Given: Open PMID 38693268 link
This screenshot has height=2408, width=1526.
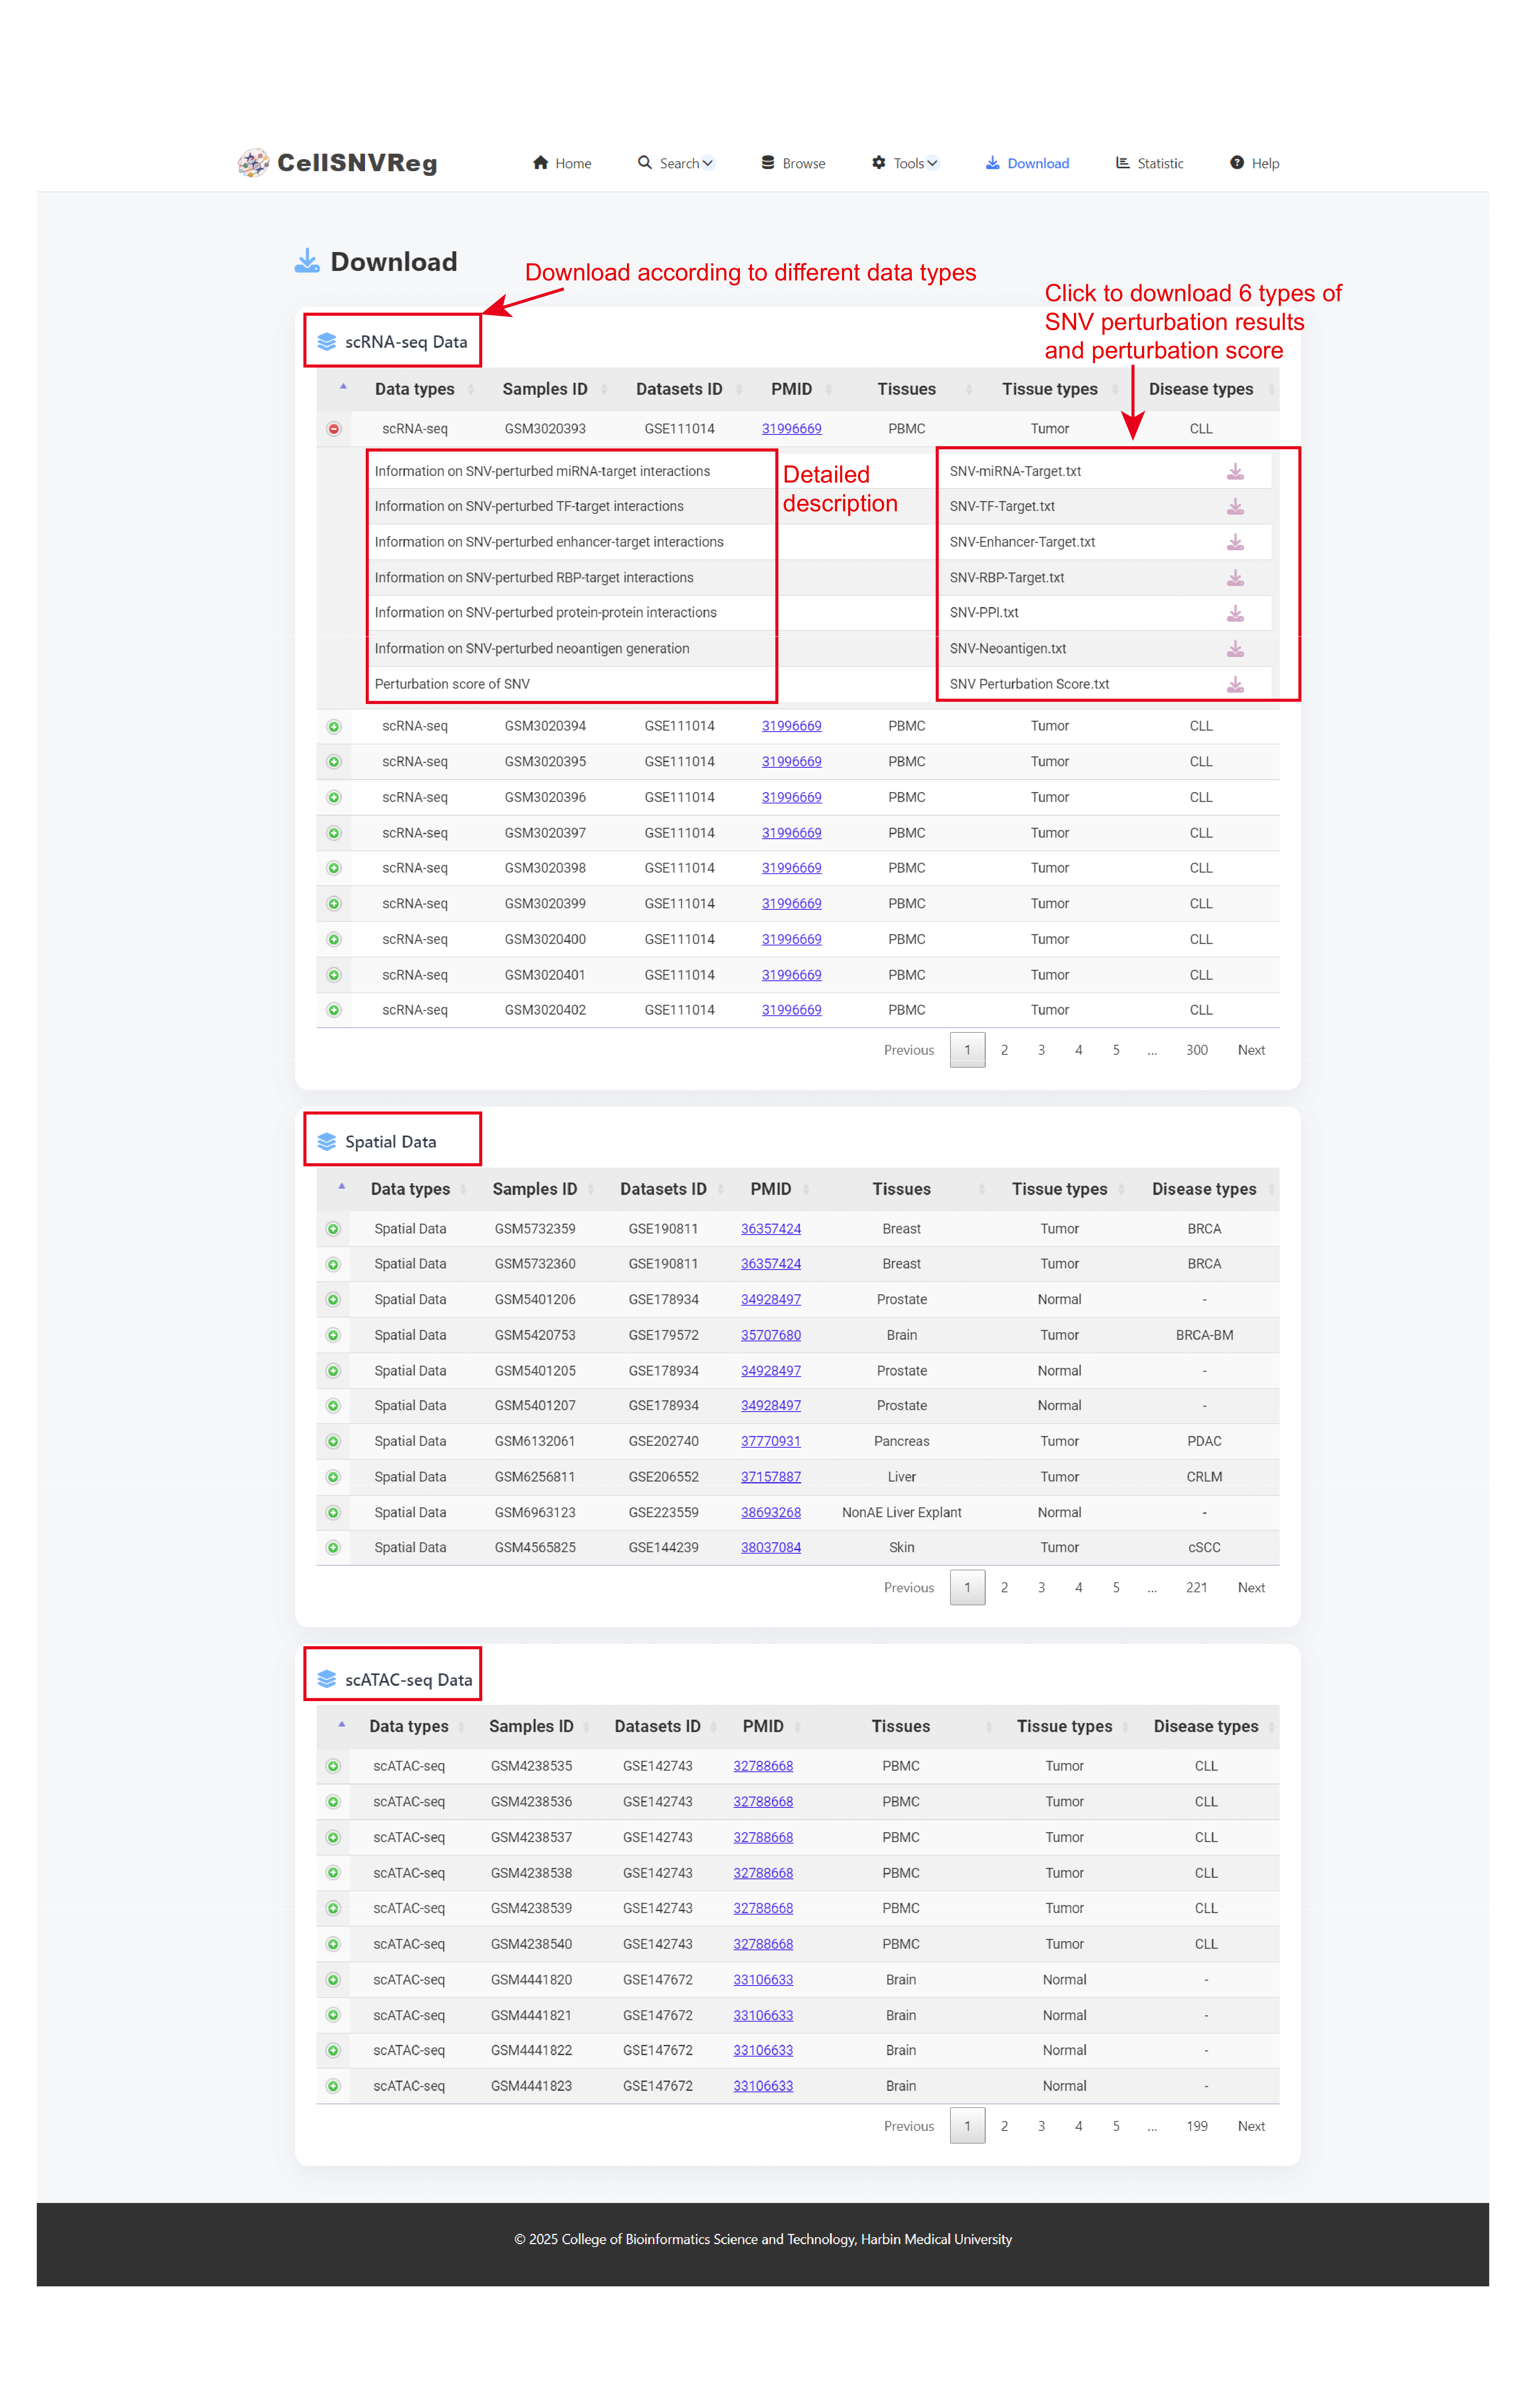Looking at the screenshot, I should (x=770, y=1512).
